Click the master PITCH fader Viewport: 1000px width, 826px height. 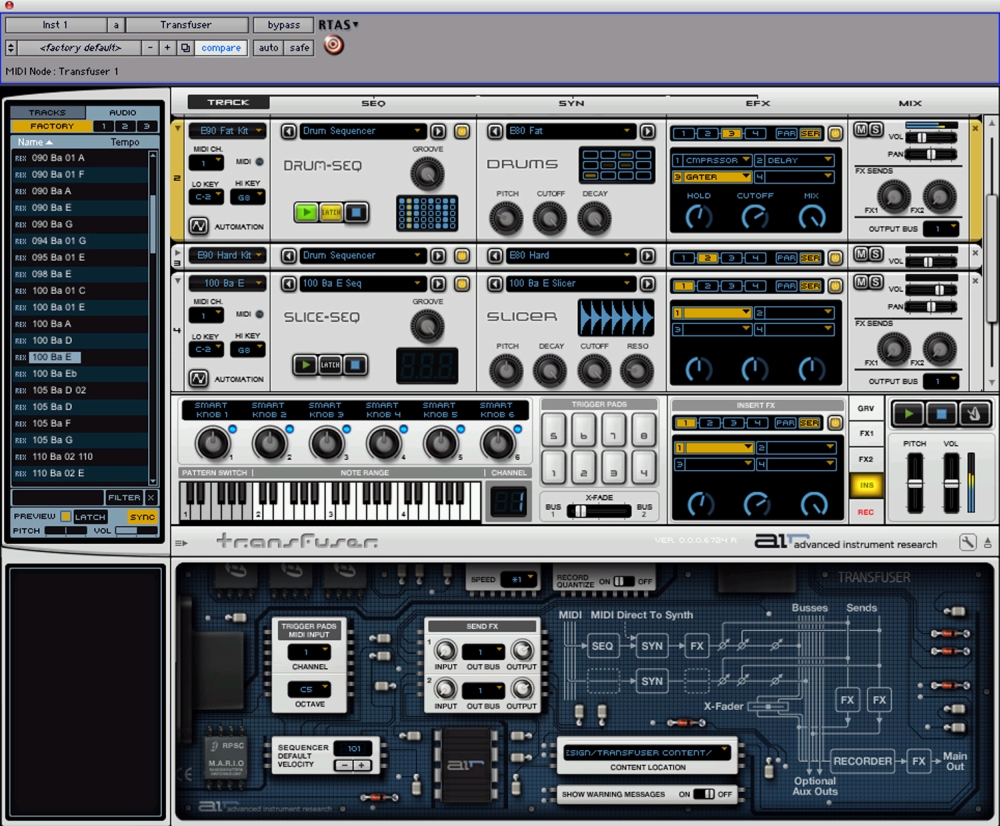(x=915, y=483)
